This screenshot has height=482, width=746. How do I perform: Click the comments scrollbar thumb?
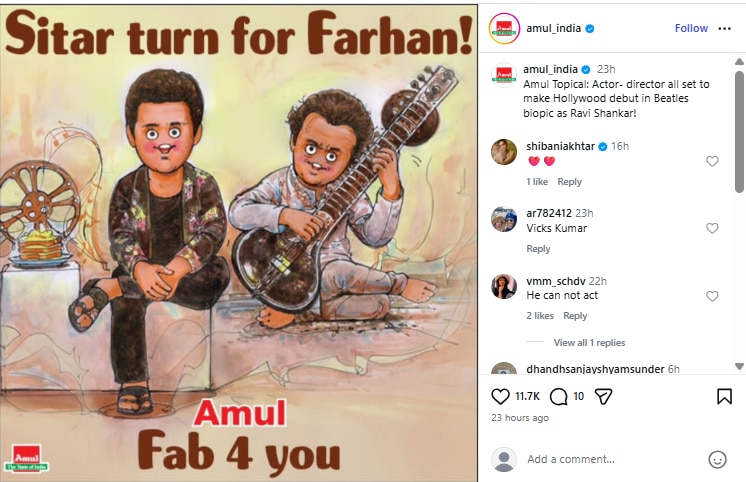pos(739,132)
